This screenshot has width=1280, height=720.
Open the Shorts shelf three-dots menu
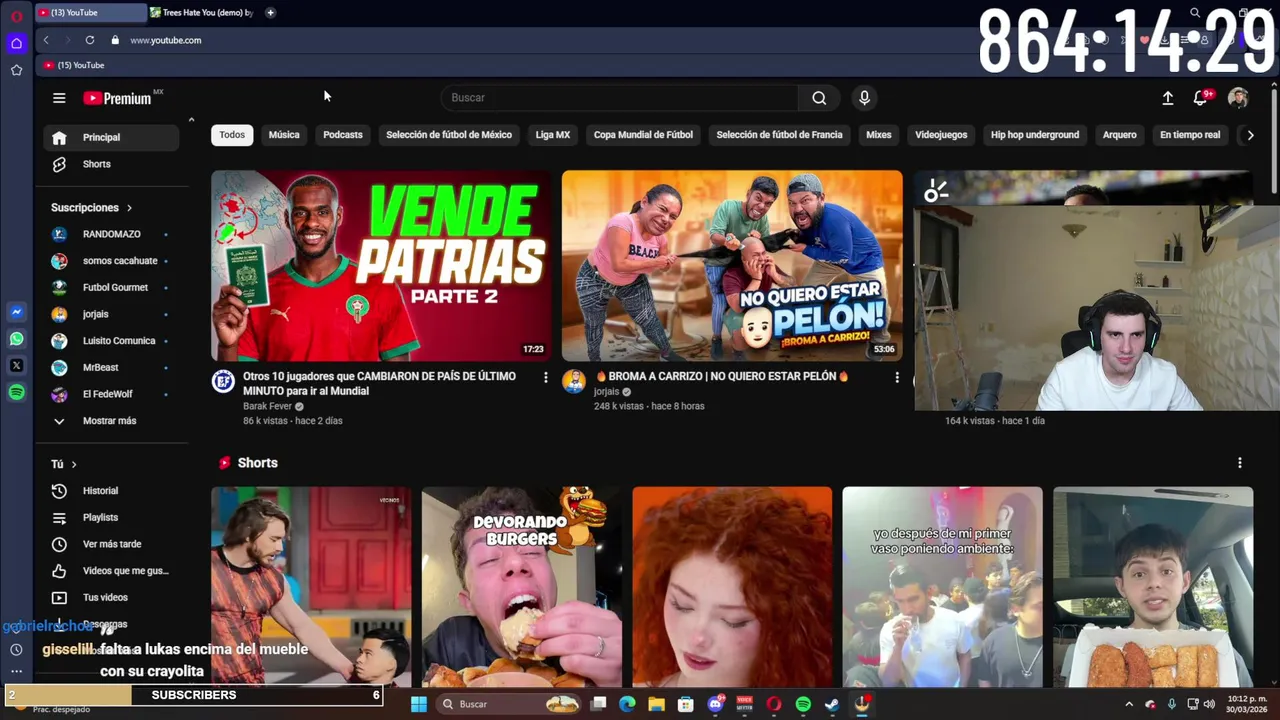coord(1239,463)
